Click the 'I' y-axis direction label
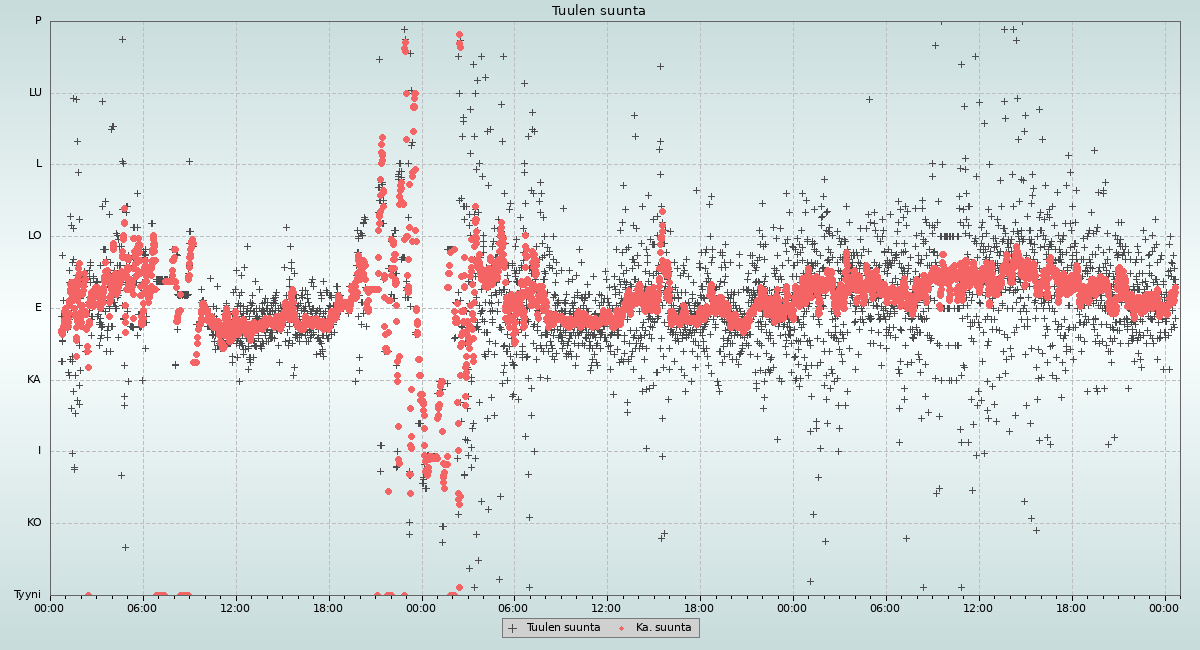This screenshot has width=1200, height=650. tap(40, 451)
